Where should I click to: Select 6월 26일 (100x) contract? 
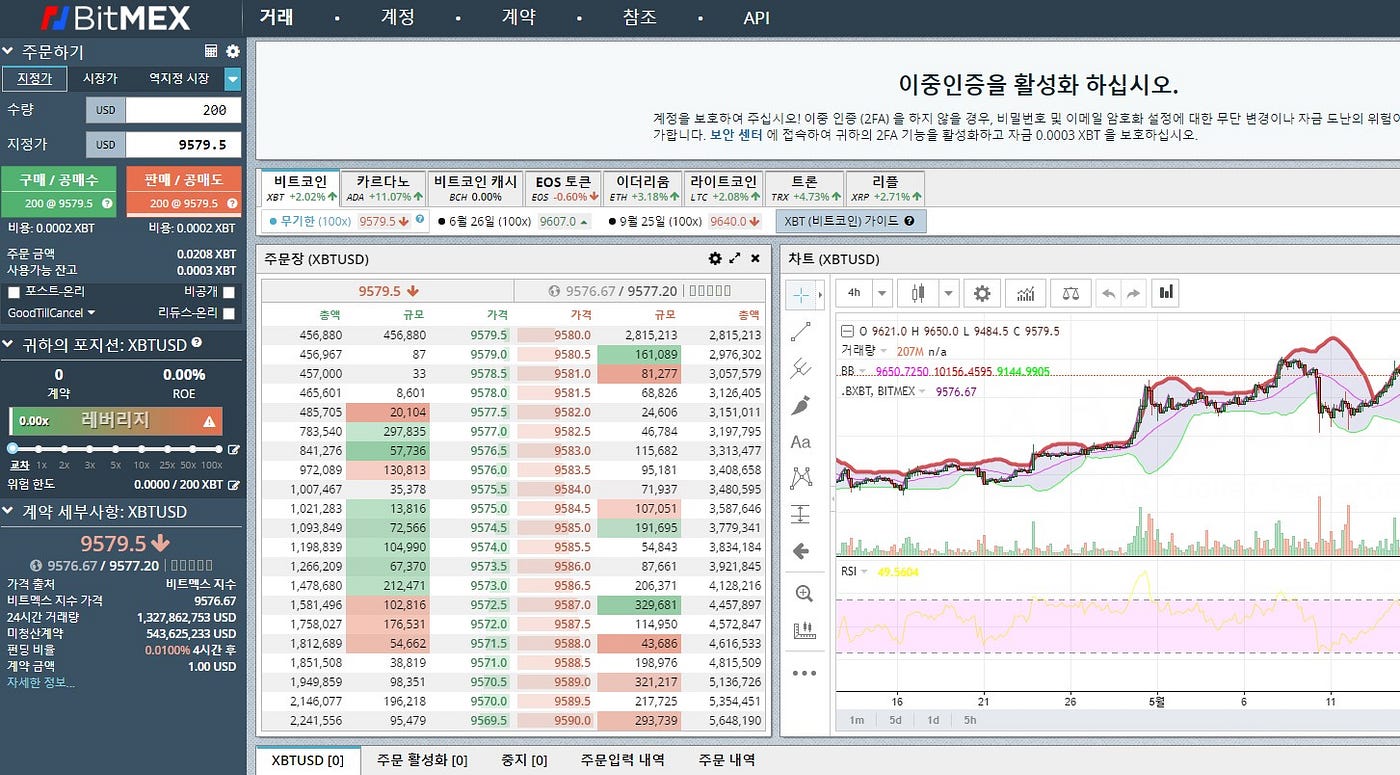pos(485,221)
